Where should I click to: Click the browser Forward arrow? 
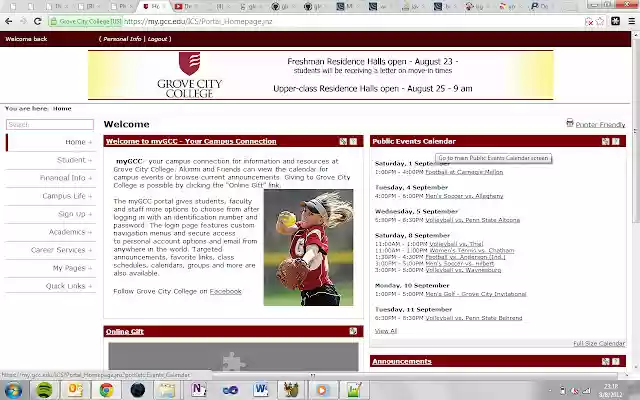[x=23, y=21]
